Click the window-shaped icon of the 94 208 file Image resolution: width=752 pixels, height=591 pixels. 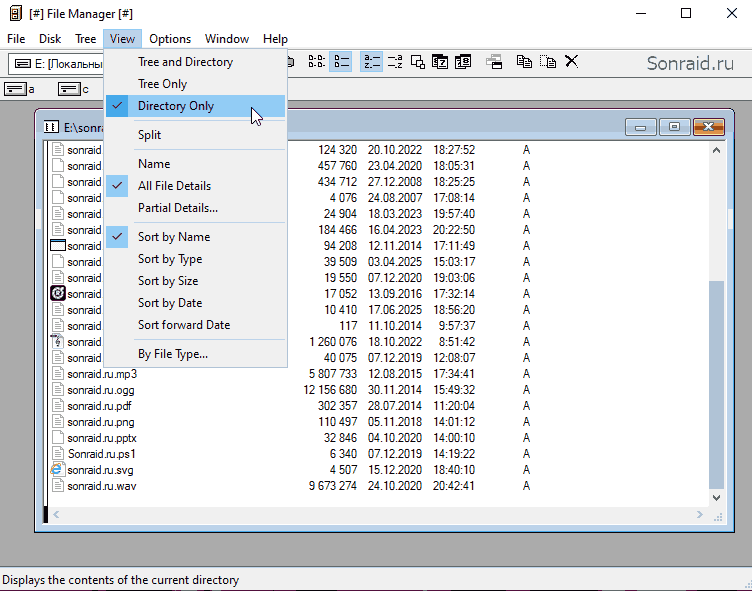pyautogui.click(x=58, y=246)
